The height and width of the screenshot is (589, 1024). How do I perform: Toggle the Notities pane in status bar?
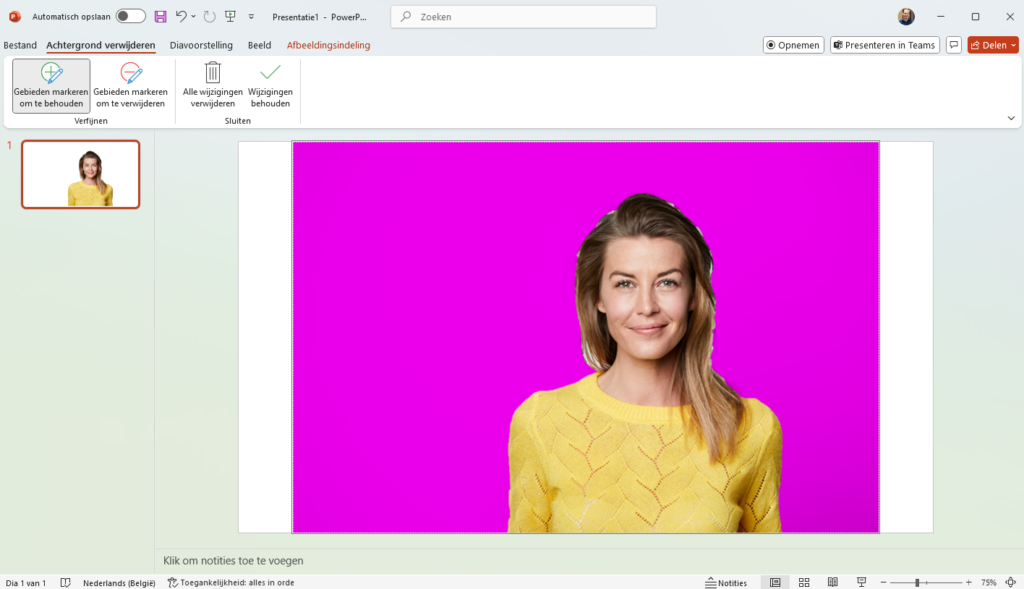point(726,582)
